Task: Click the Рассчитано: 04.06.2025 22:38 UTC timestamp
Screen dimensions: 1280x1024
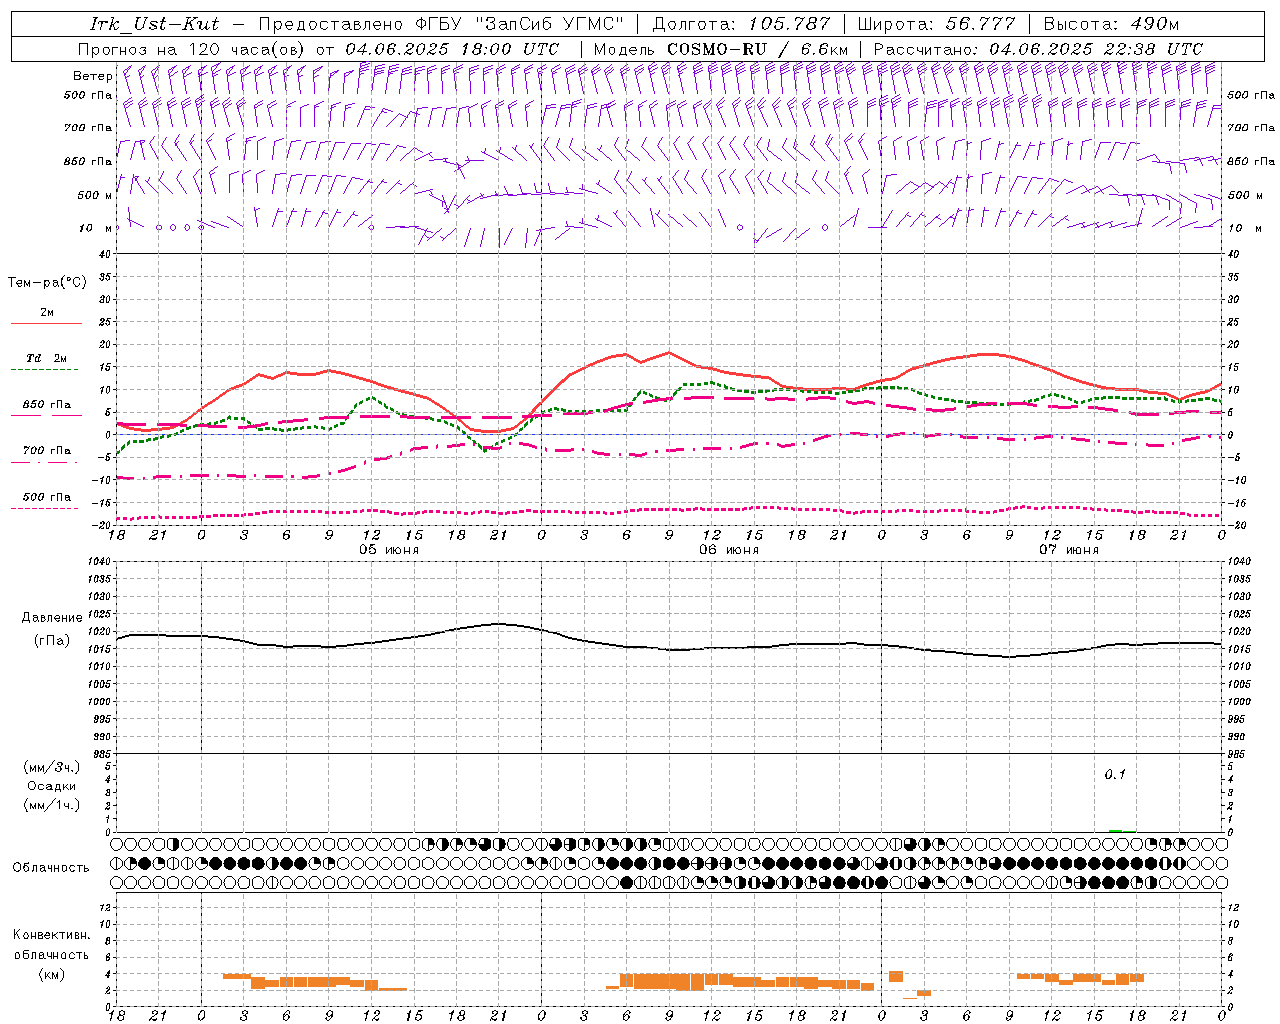Action: tap(1038, 48)
